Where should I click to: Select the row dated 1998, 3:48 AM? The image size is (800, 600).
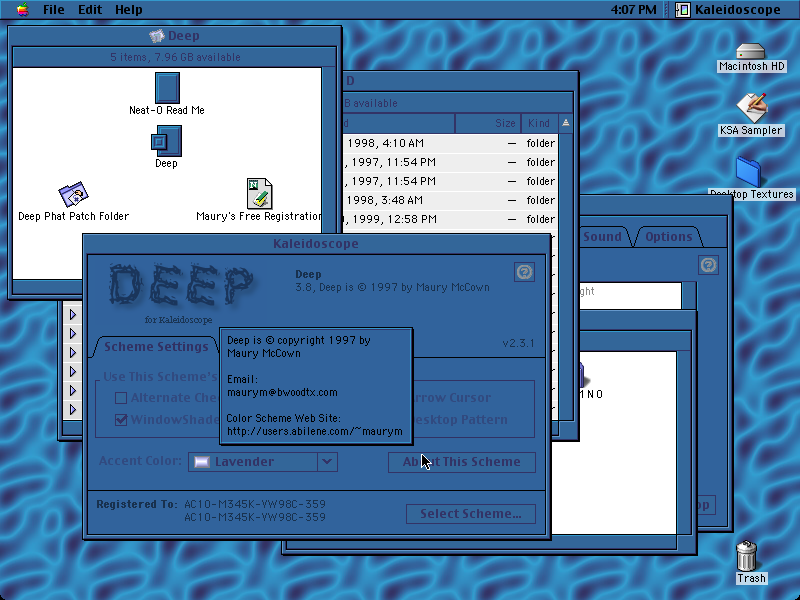click(450, 200)
